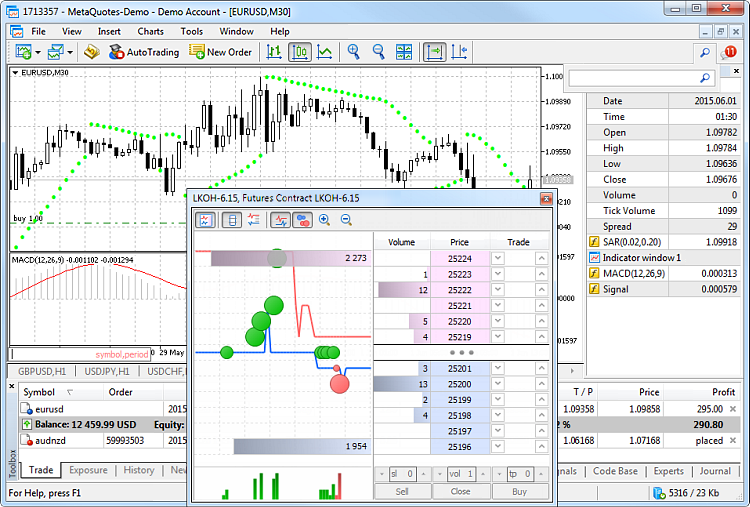Viewport: 750px width, 507px height.
Task: Click Buy in Depth of Market
Action: click(519, 492)
